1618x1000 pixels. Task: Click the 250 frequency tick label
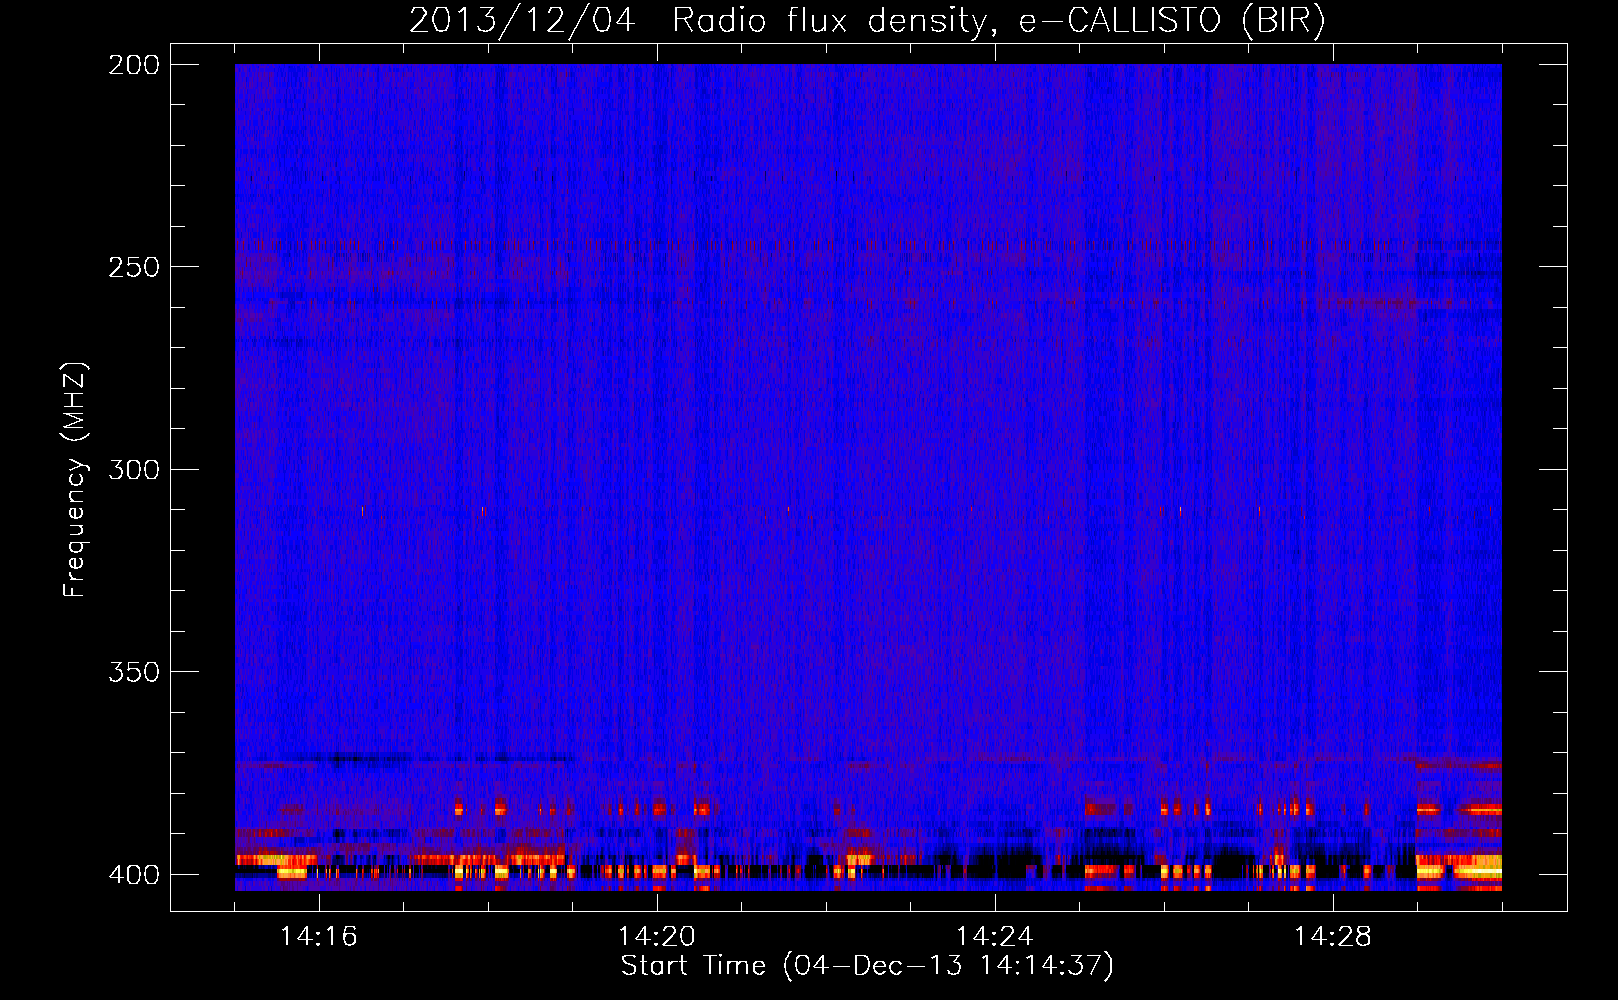coord(134,267)
